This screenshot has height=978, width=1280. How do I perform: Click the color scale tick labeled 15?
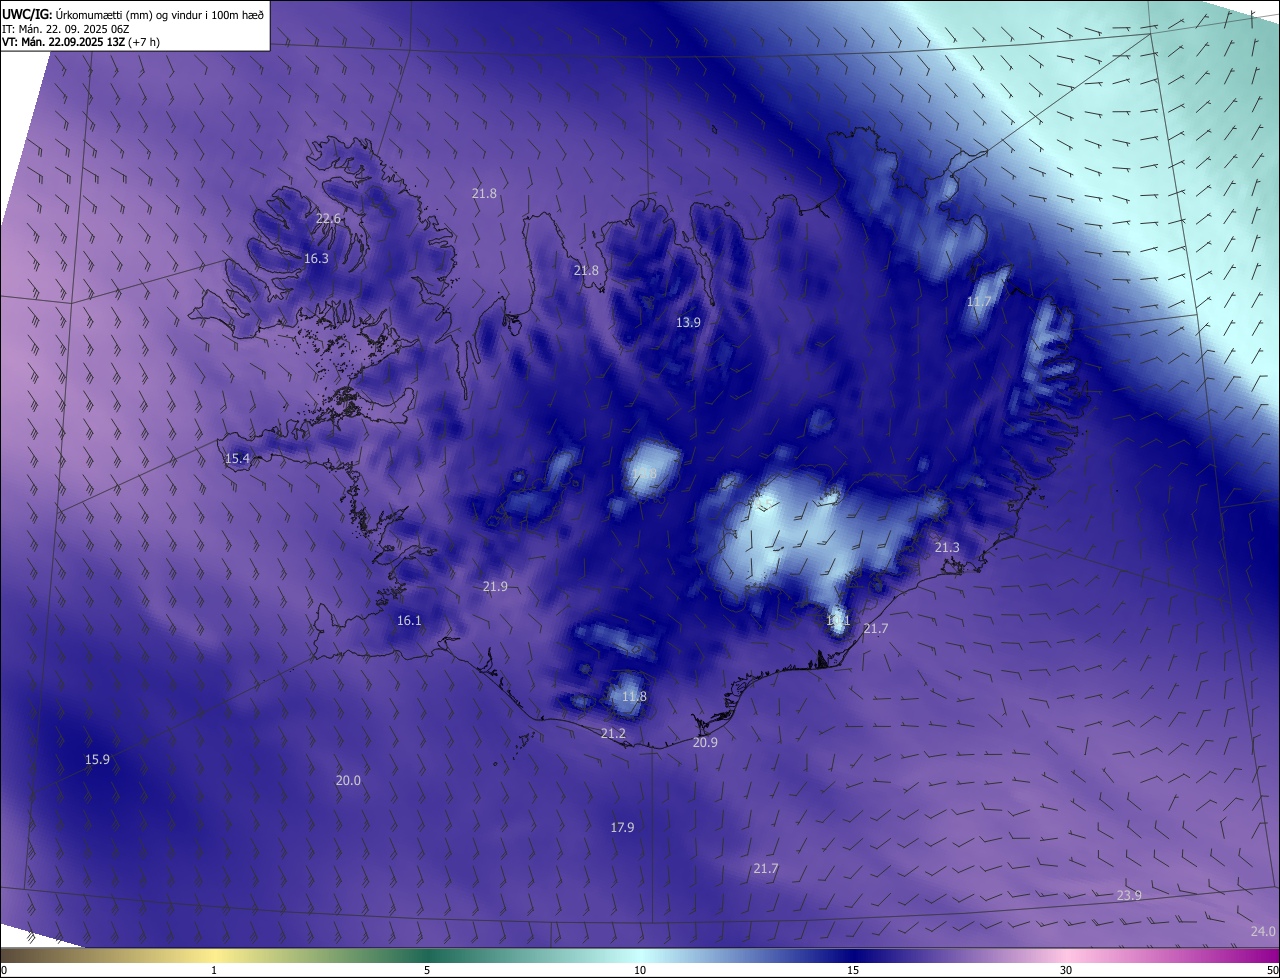point(853,970)
